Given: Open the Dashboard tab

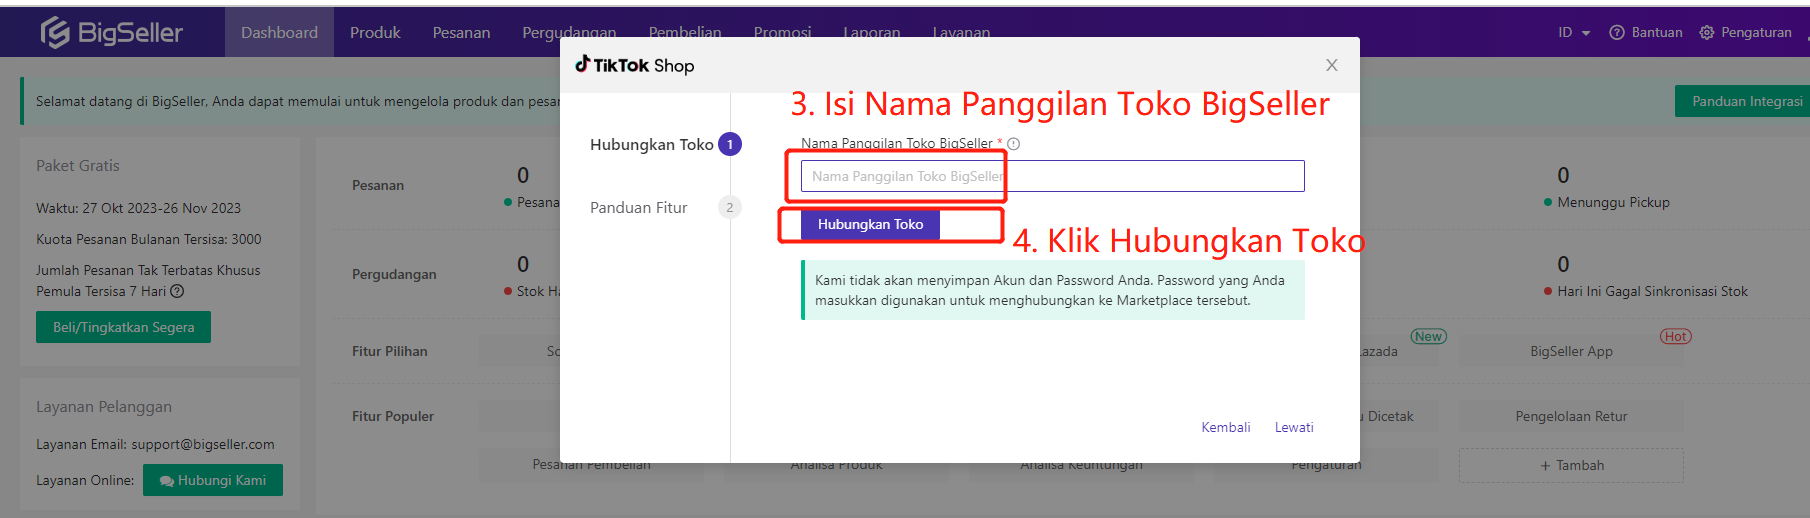Looking at the screenshot, I should [x=279, y=33].
